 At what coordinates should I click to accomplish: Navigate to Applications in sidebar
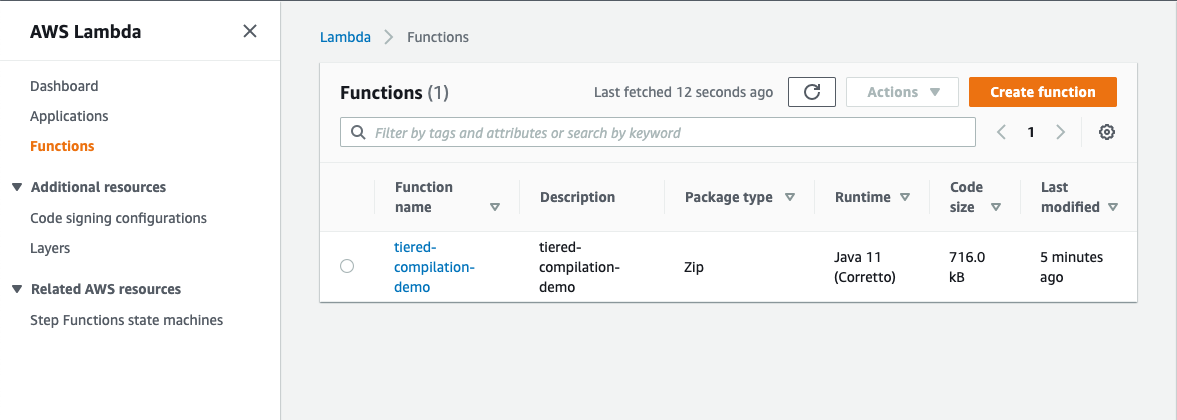coord(69,116)
